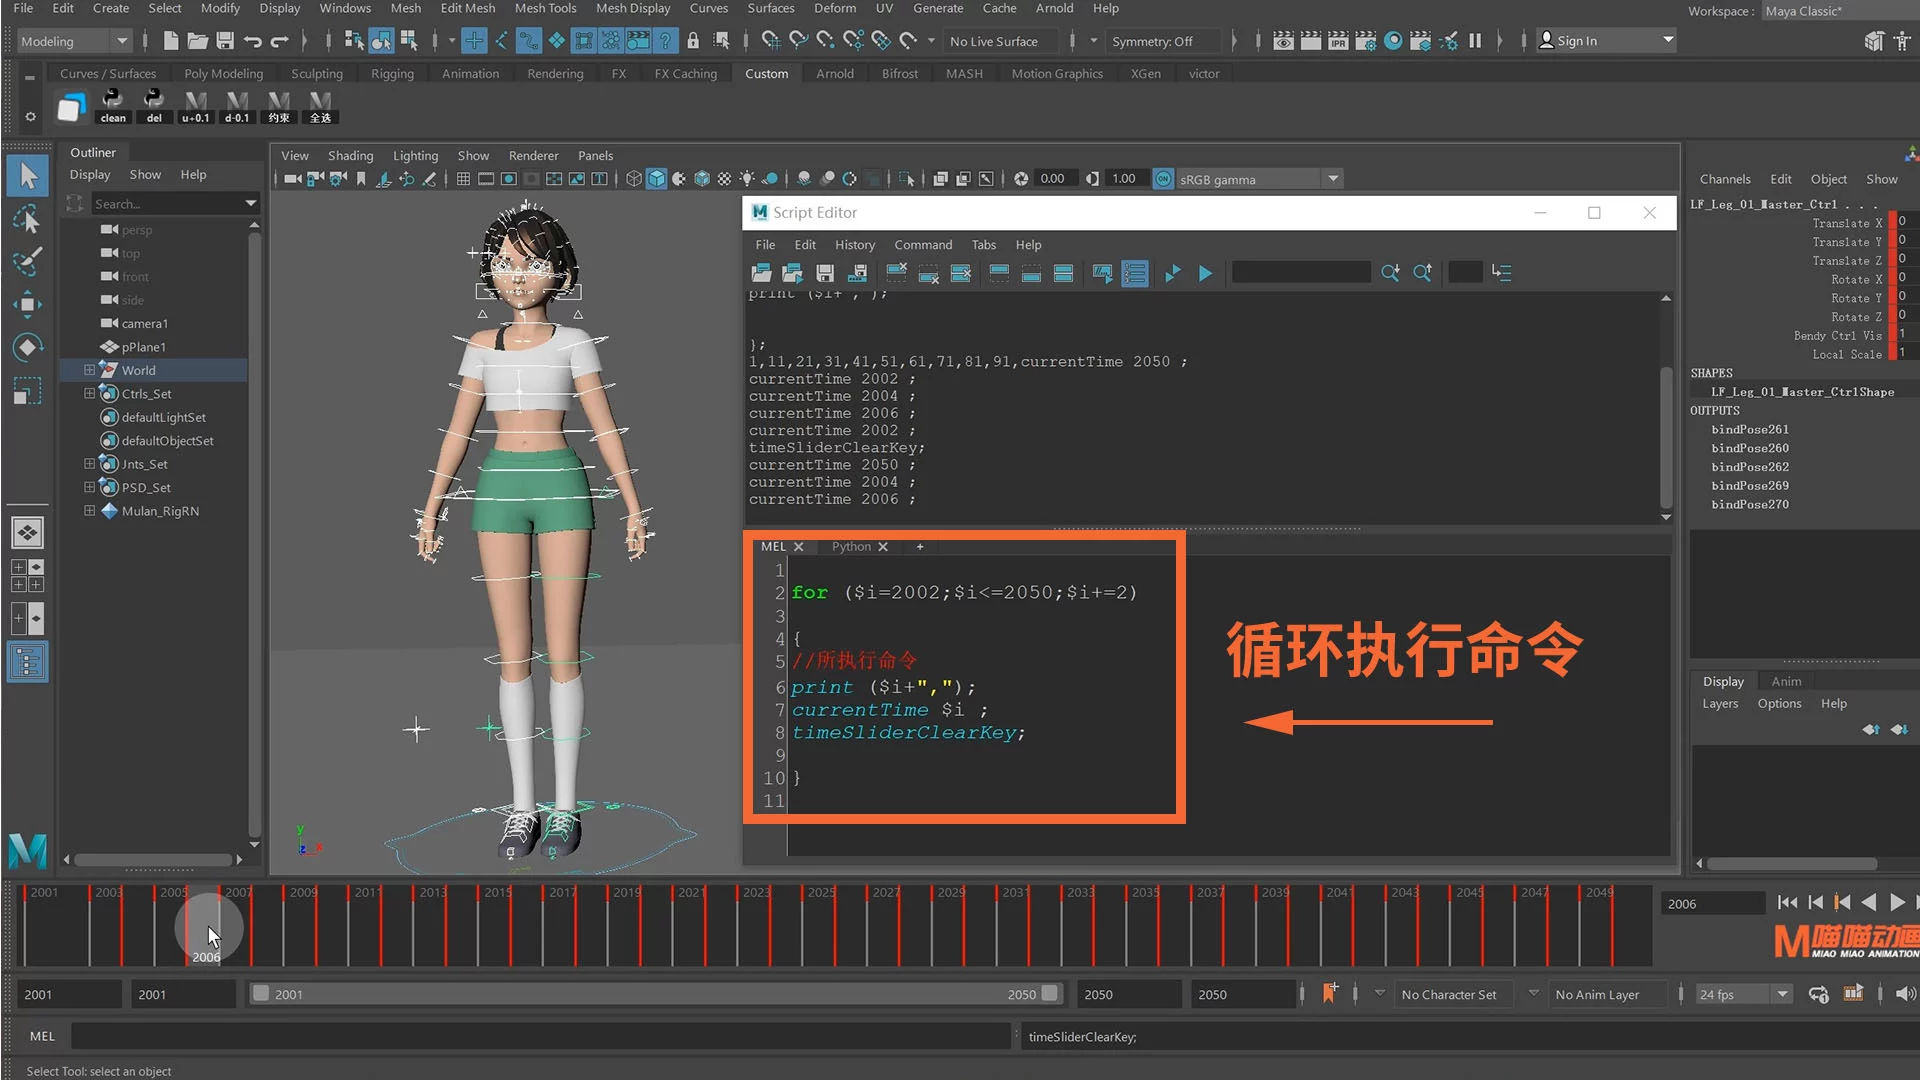Viewport: 1920px width, 1080px height.
Task: Open Script Editor History menu
Action: (854, 244)
